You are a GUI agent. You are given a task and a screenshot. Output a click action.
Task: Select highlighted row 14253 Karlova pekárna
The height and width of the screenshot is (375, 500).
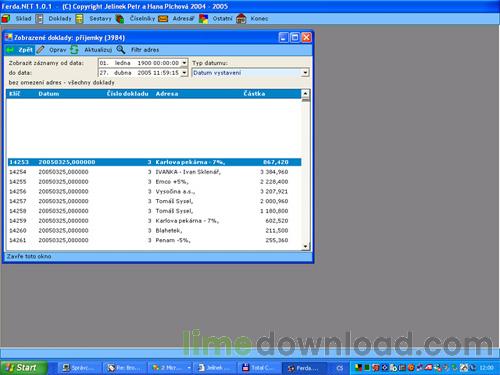(154, 162)
